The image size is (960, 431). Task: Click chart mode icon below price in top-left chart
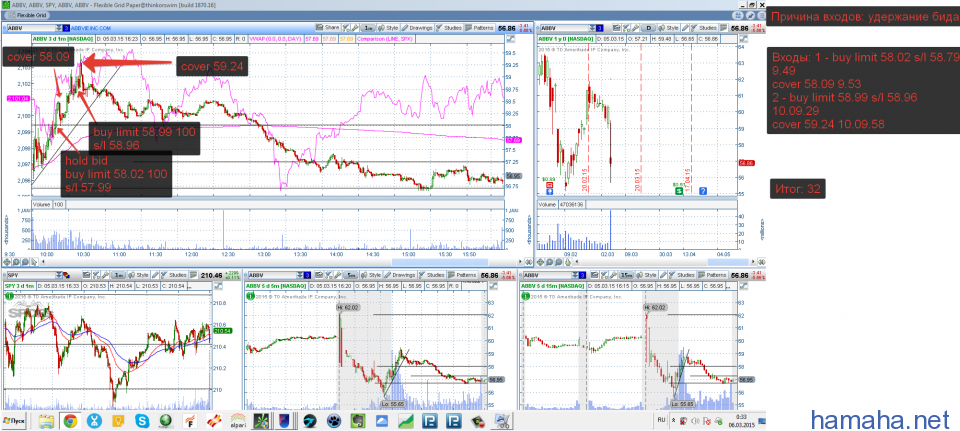[511, 39]
